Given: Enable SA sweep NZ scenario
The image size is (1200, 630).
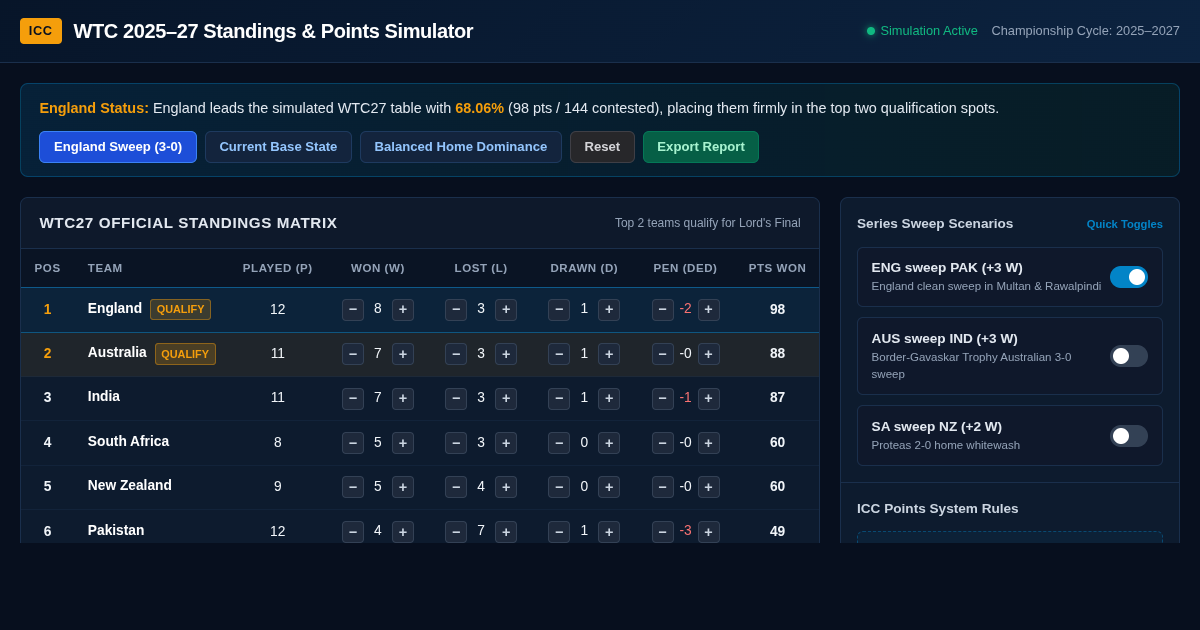Looking at the screenshot, I should (x=1129, y=436).
